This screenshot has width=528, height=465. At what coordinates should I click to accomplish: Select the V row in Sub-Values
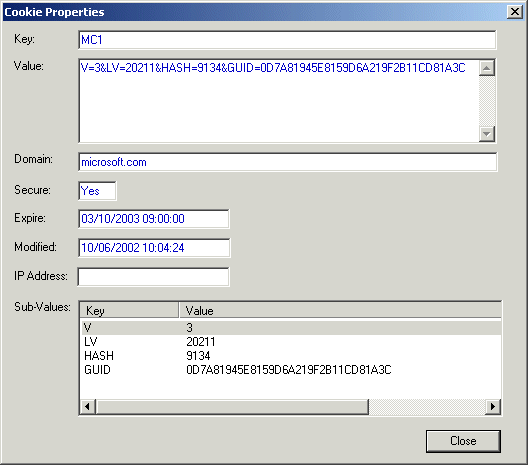pyautogui.click(x=291, y=328)
